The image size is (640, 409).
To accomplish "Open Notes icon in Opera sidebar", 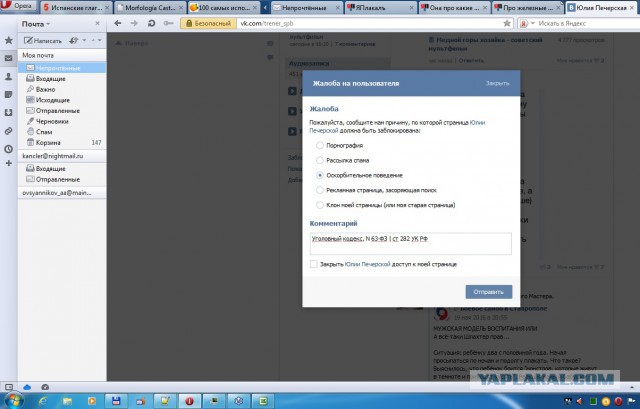I will (x=8, y=95).
